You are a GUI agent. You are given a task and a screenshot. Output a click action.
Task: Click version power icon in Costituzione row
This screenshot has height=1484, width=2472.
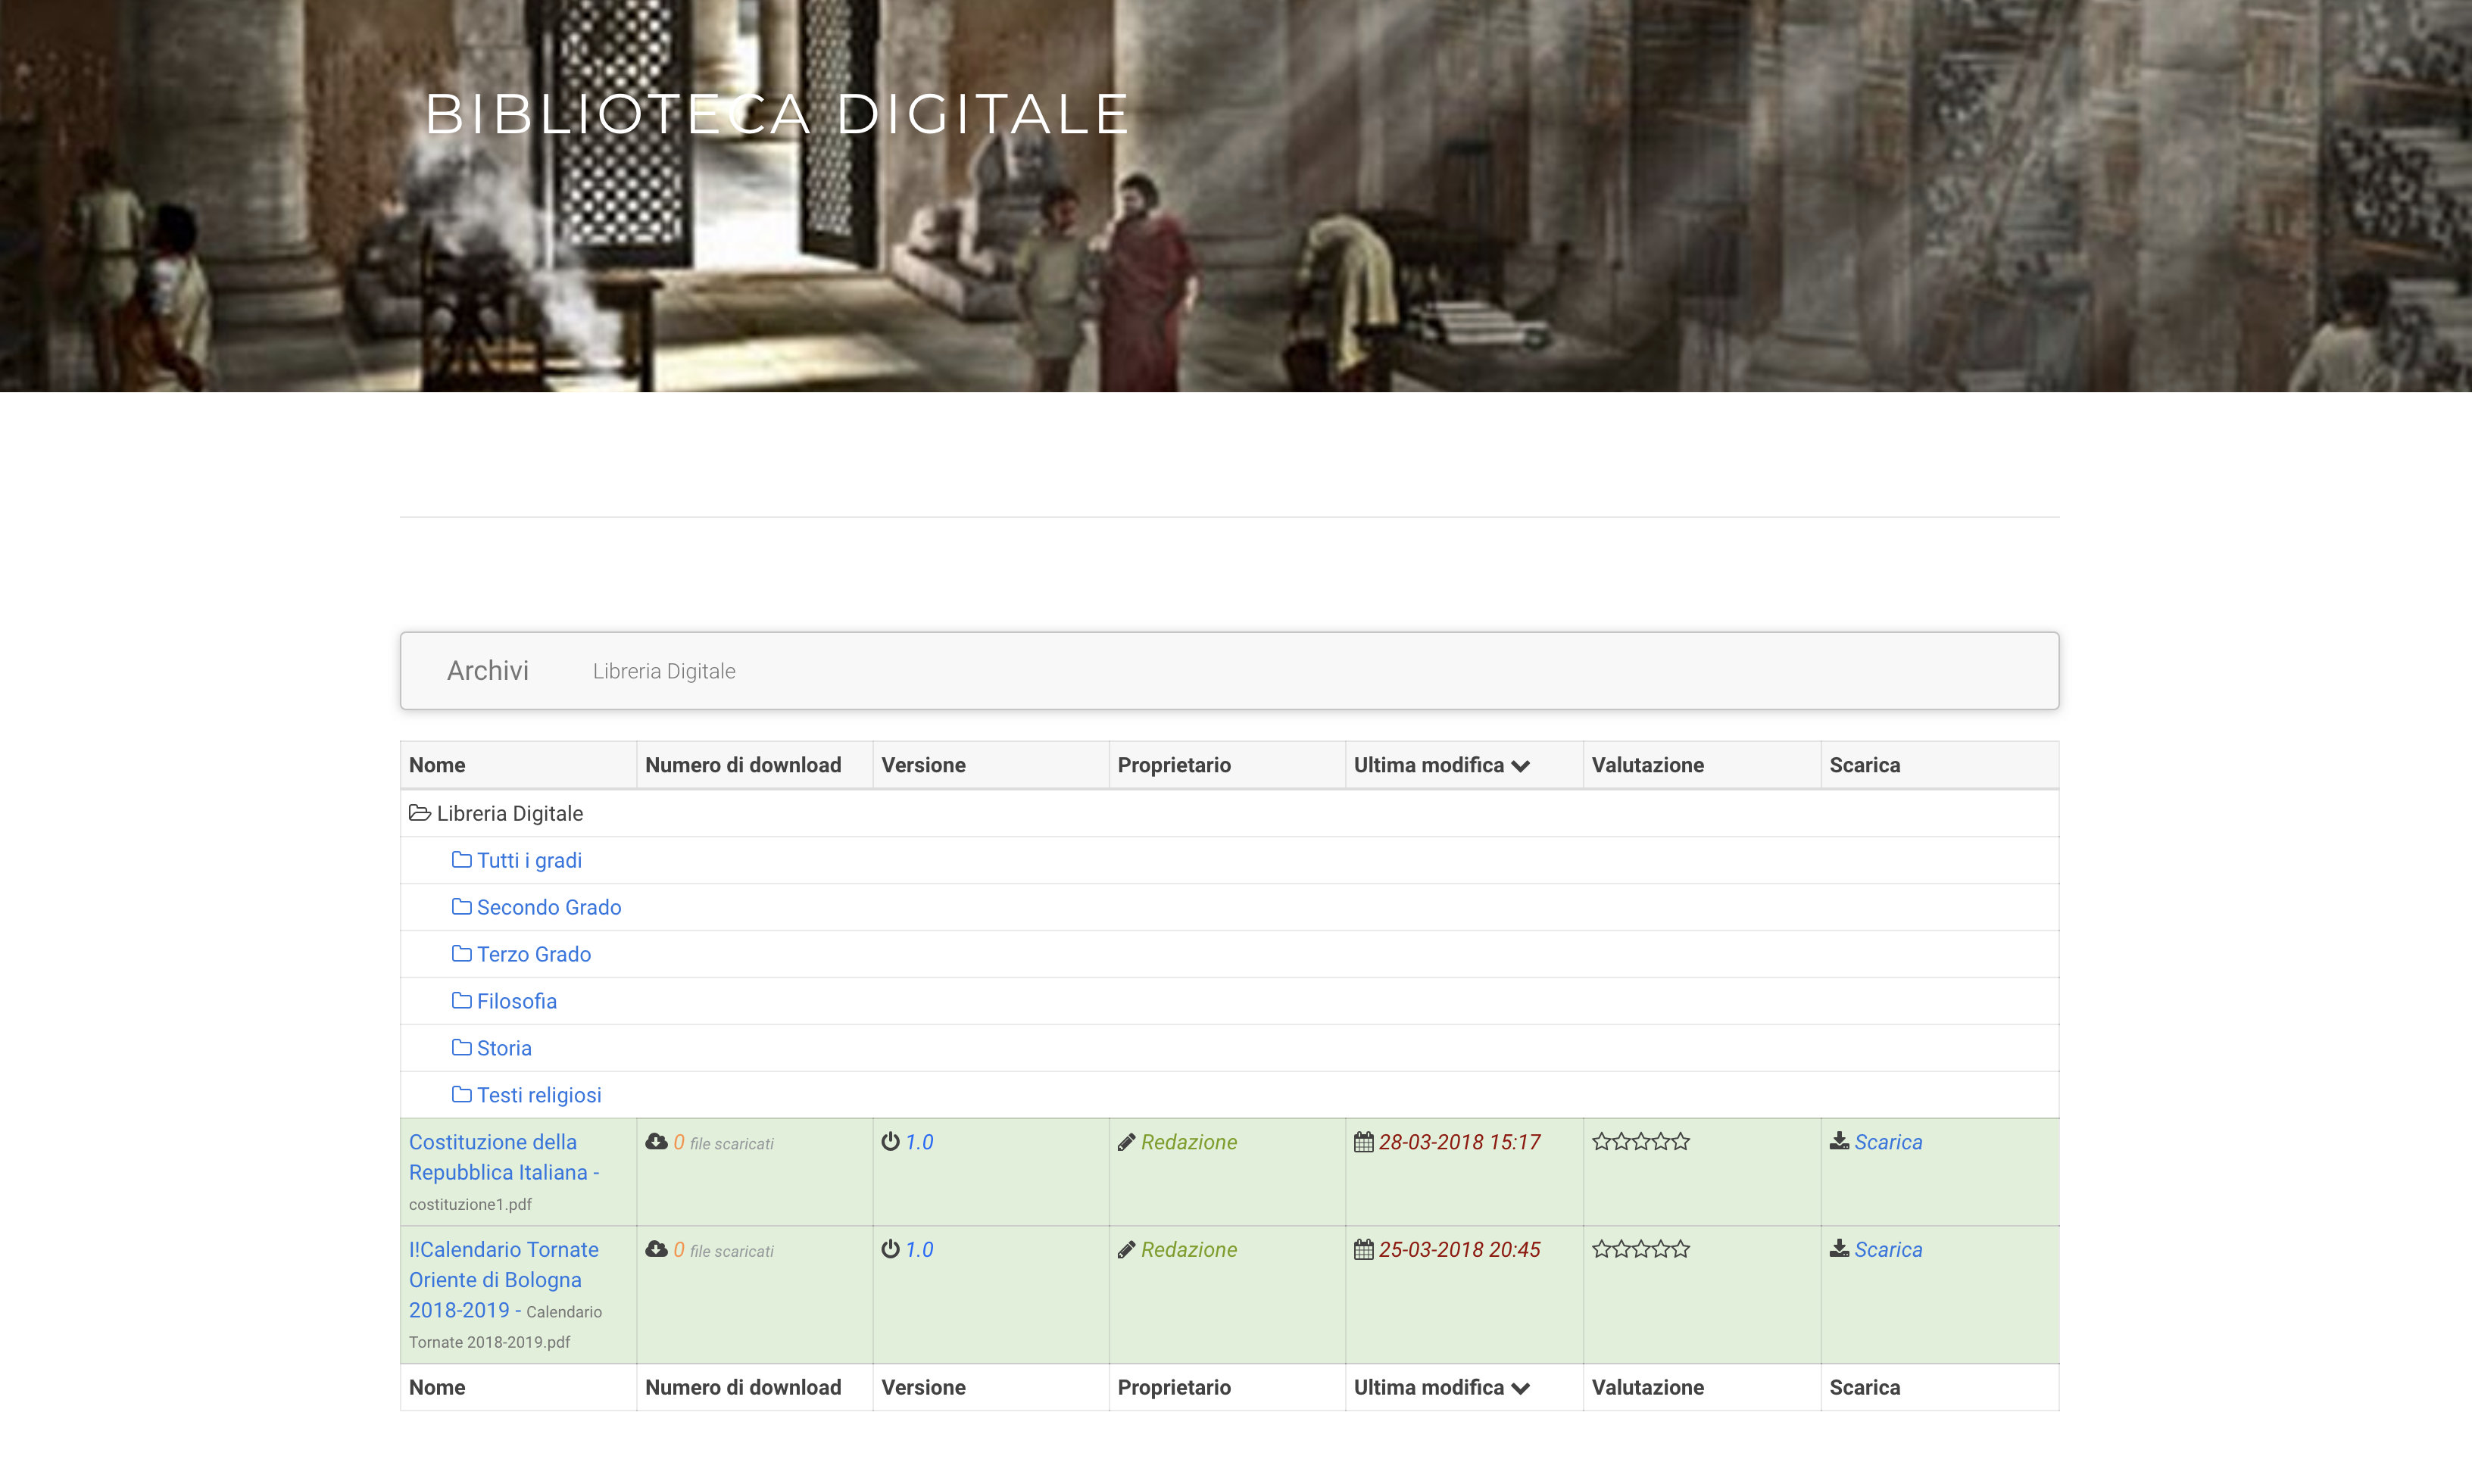pyautogui.click(x=890, y=1141)
